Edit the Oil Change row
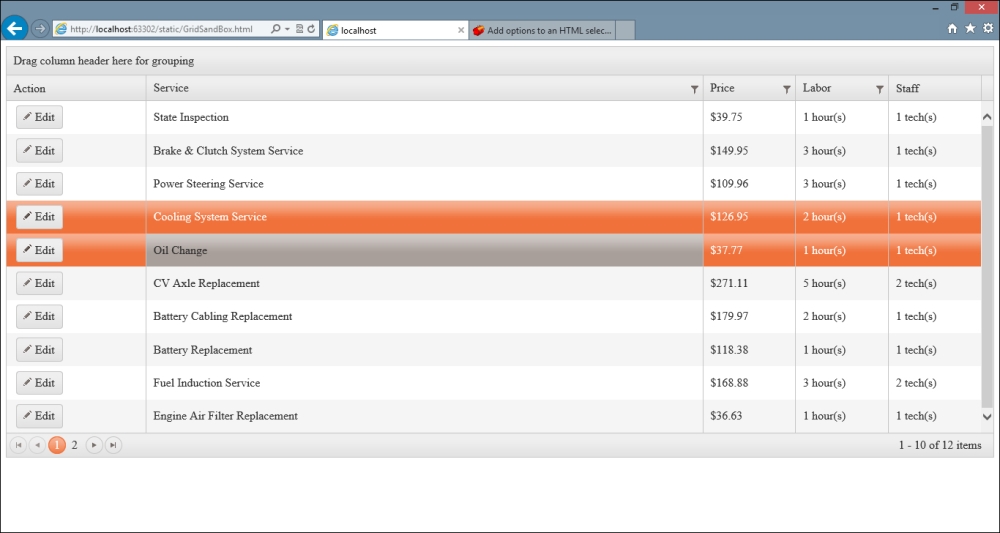The height and width of the screenshot is (533, 1000). coord(40,250)
